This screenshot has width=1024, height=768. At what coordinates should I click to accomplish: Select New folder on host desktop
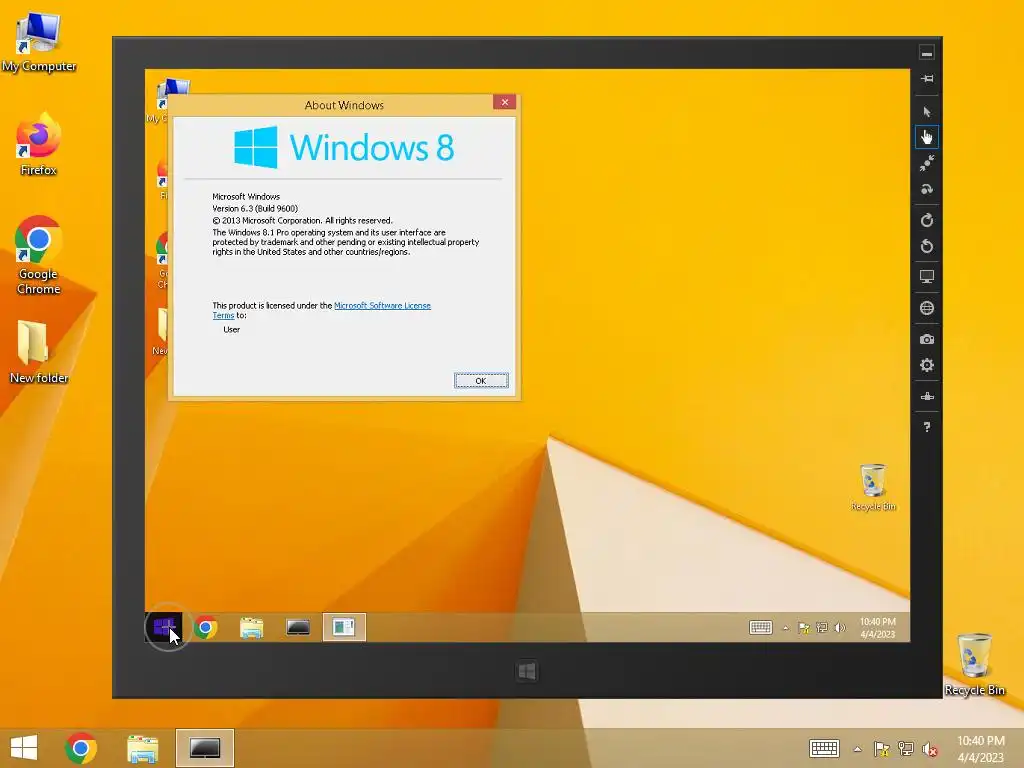(x=39, y=351)
